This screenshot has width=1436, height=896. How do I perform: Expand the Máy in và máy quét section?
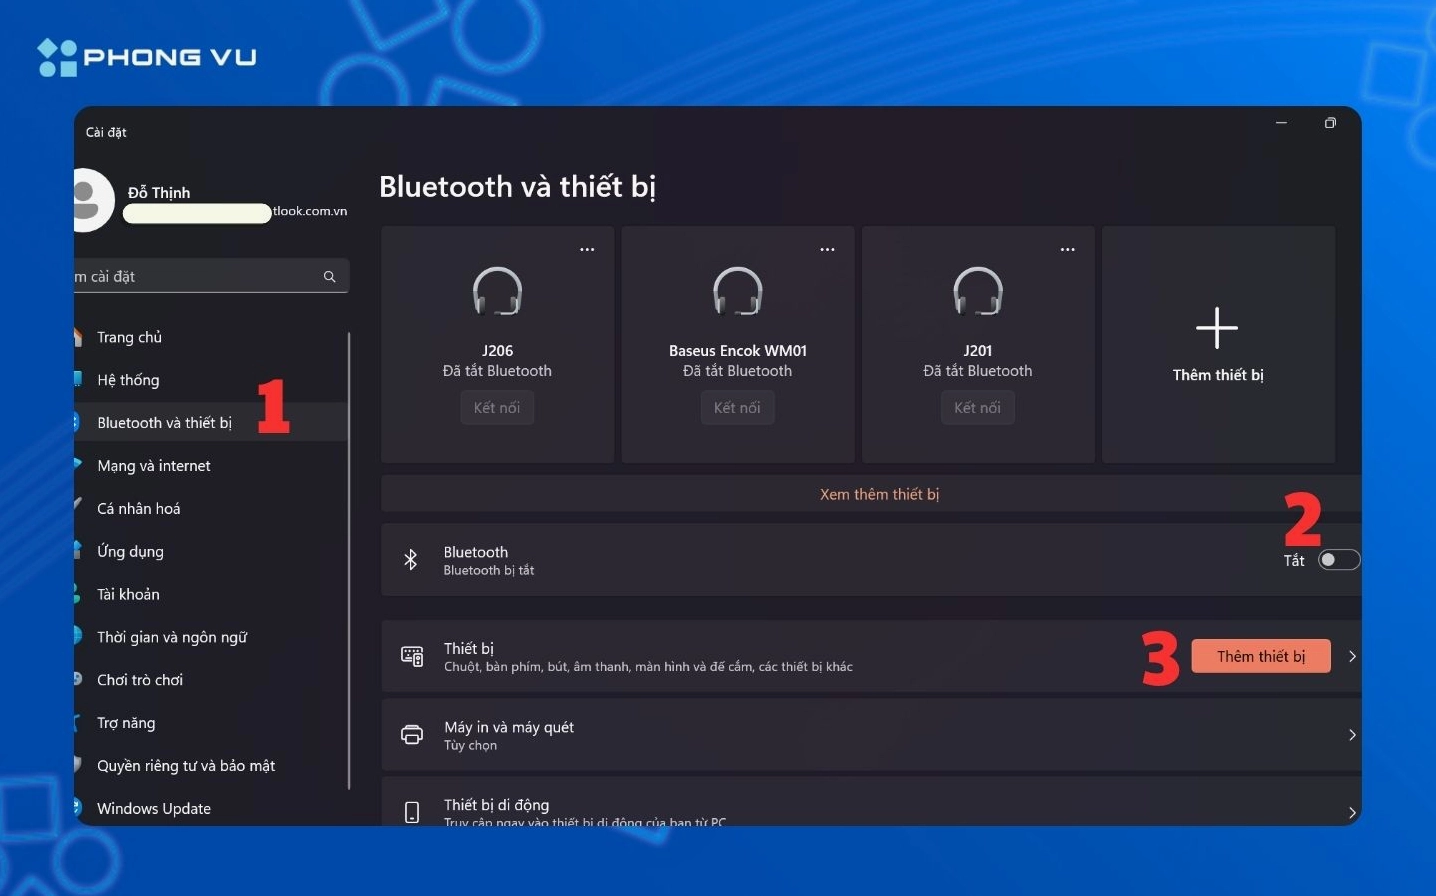tap(1352, 734)
